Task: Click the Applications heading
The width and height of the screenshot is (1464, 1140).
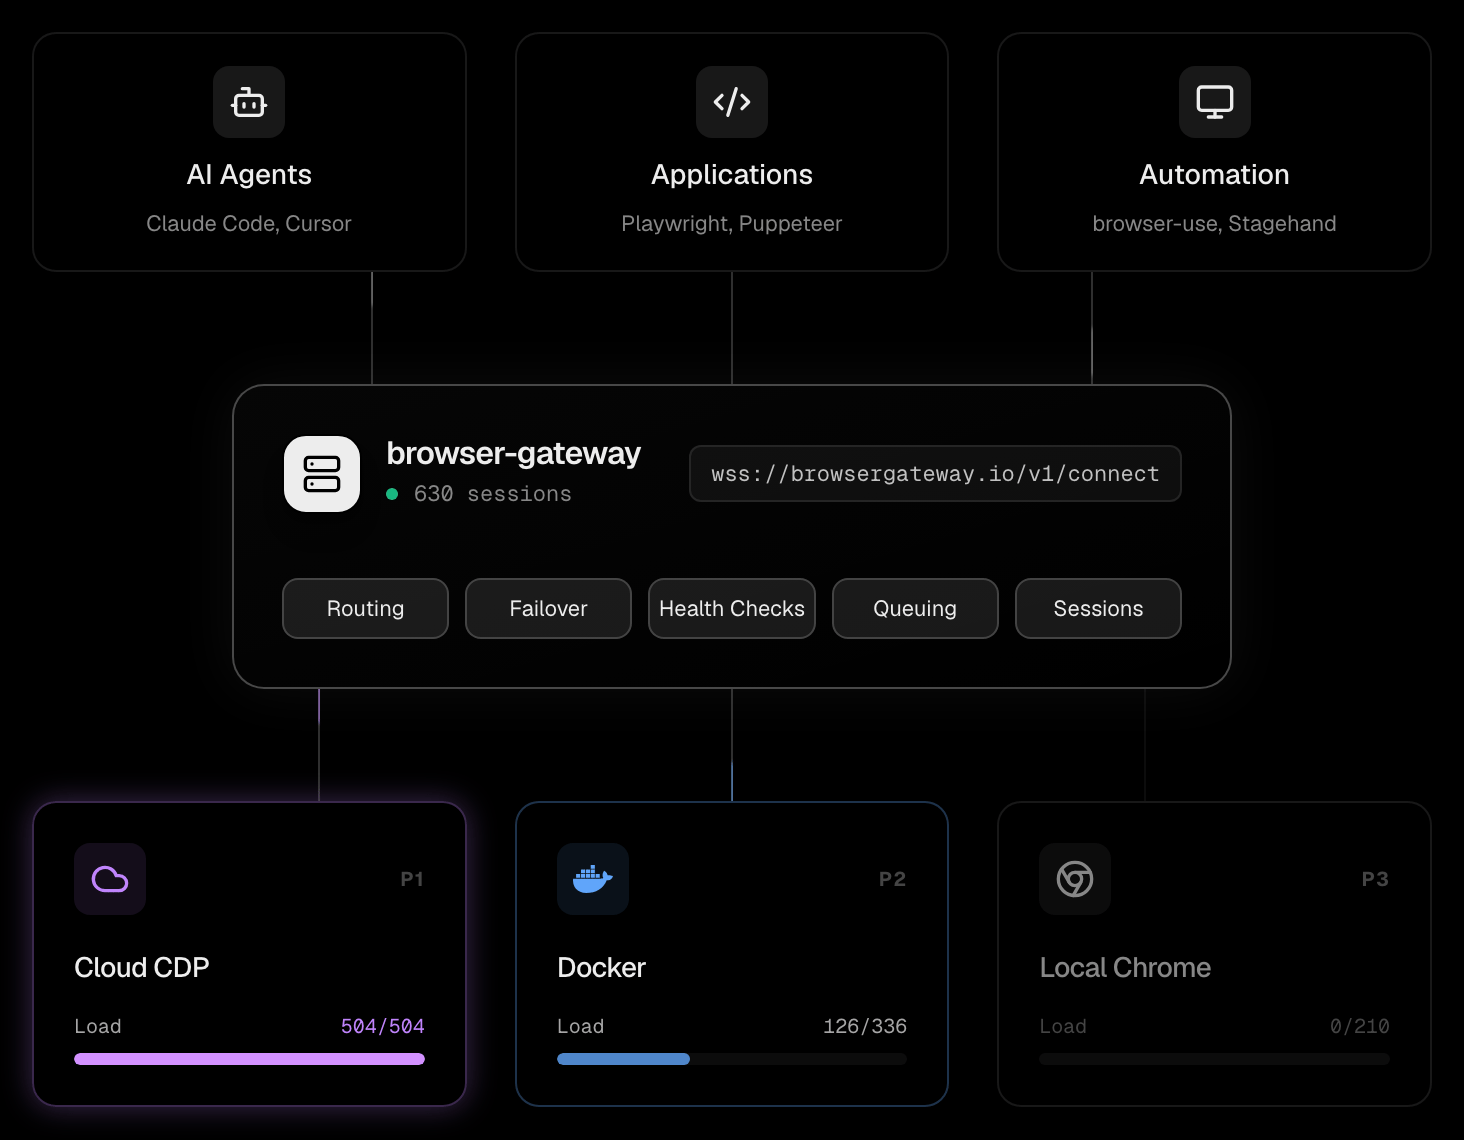Action: (x=732, y=175)
